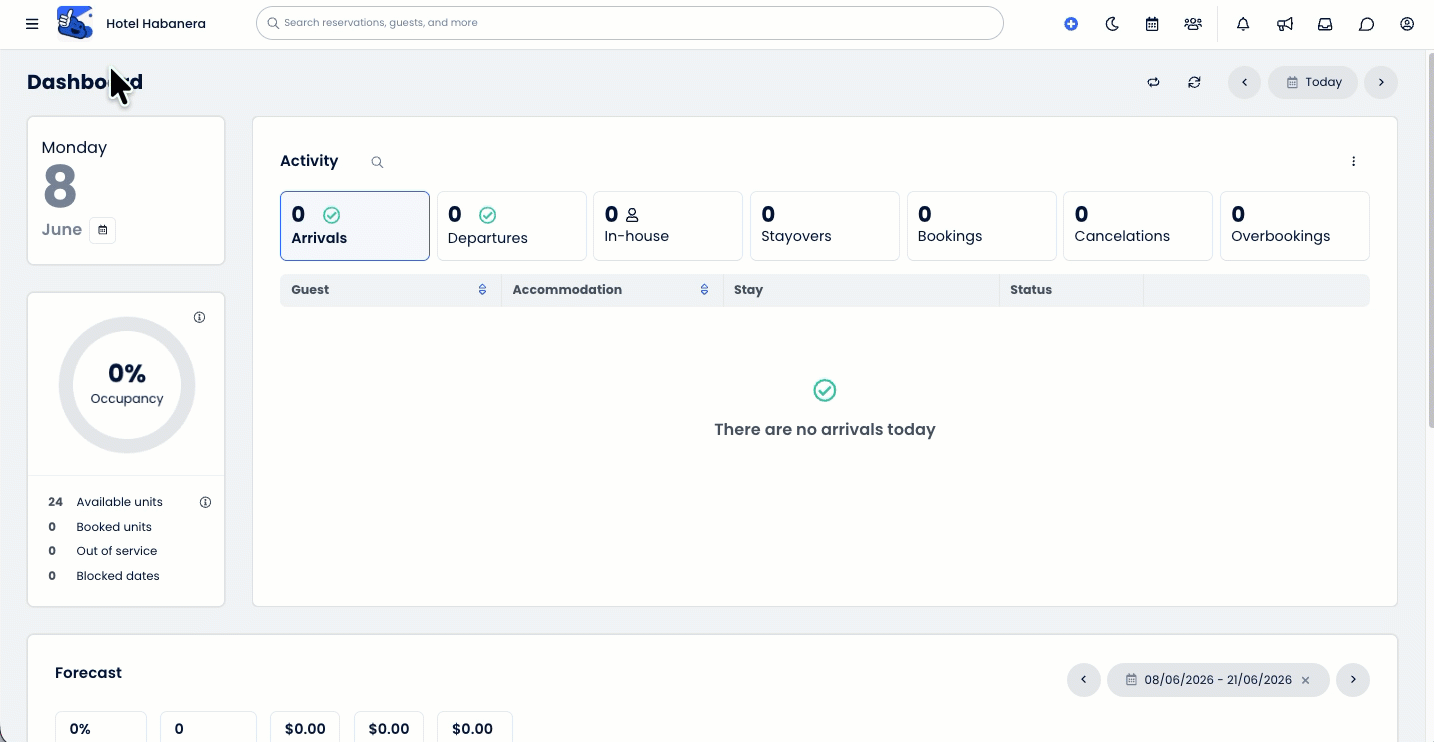Image resolution: width=1434 pixels, height=742 pixels.
Task: Open the megaphone announcements icon
Action: point(1285,24)
